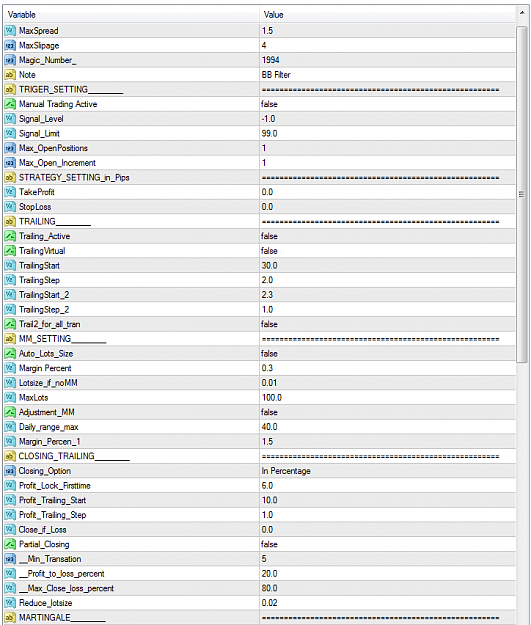Click the MaxSpread variable type icon
Screen dimensions: 531x625
10,31
